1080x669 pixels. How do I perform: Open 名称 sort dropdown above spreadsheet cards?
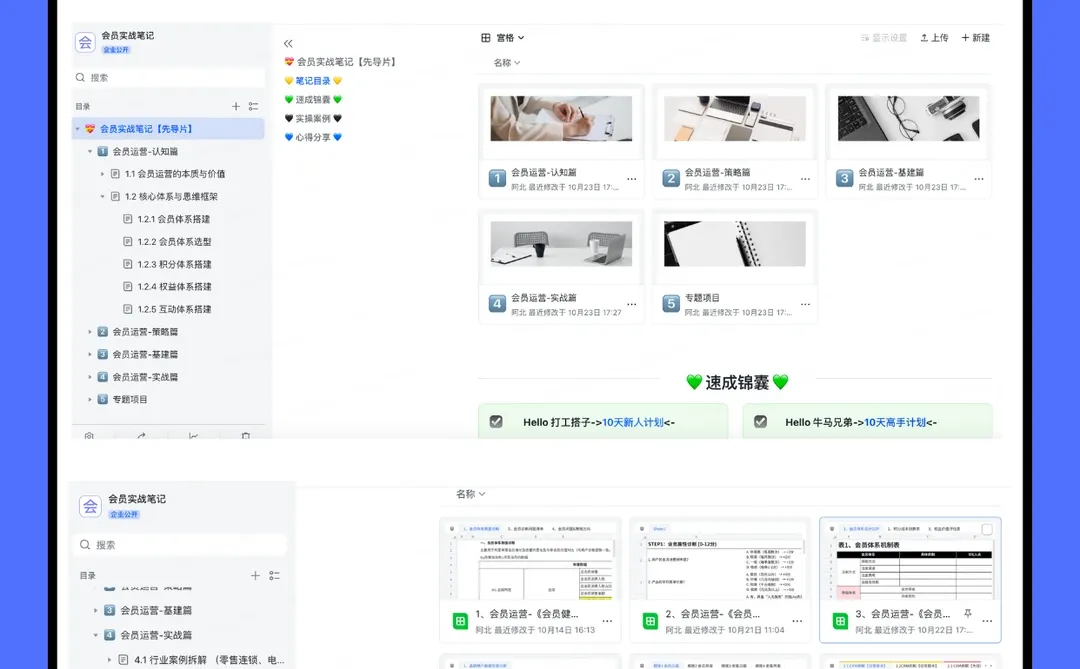click(470, 494)
